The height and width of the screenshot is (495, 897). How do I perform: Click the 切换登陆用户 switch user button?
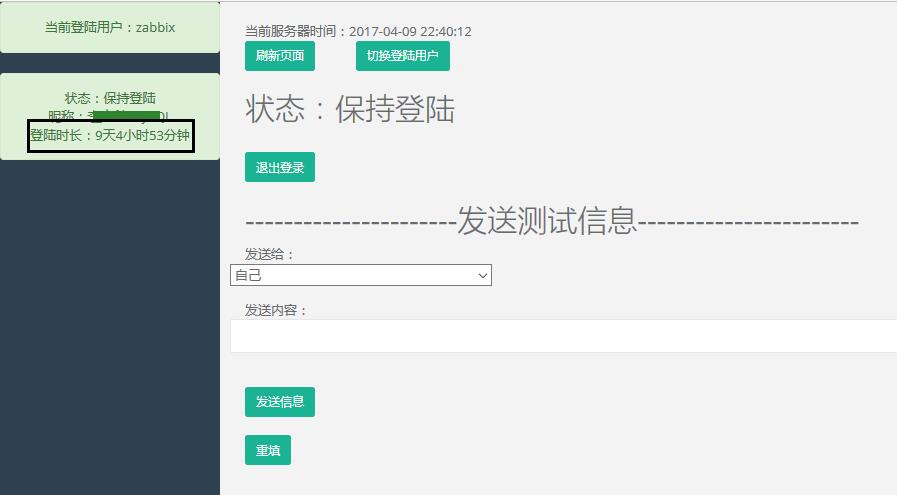[x=403, y=56]
